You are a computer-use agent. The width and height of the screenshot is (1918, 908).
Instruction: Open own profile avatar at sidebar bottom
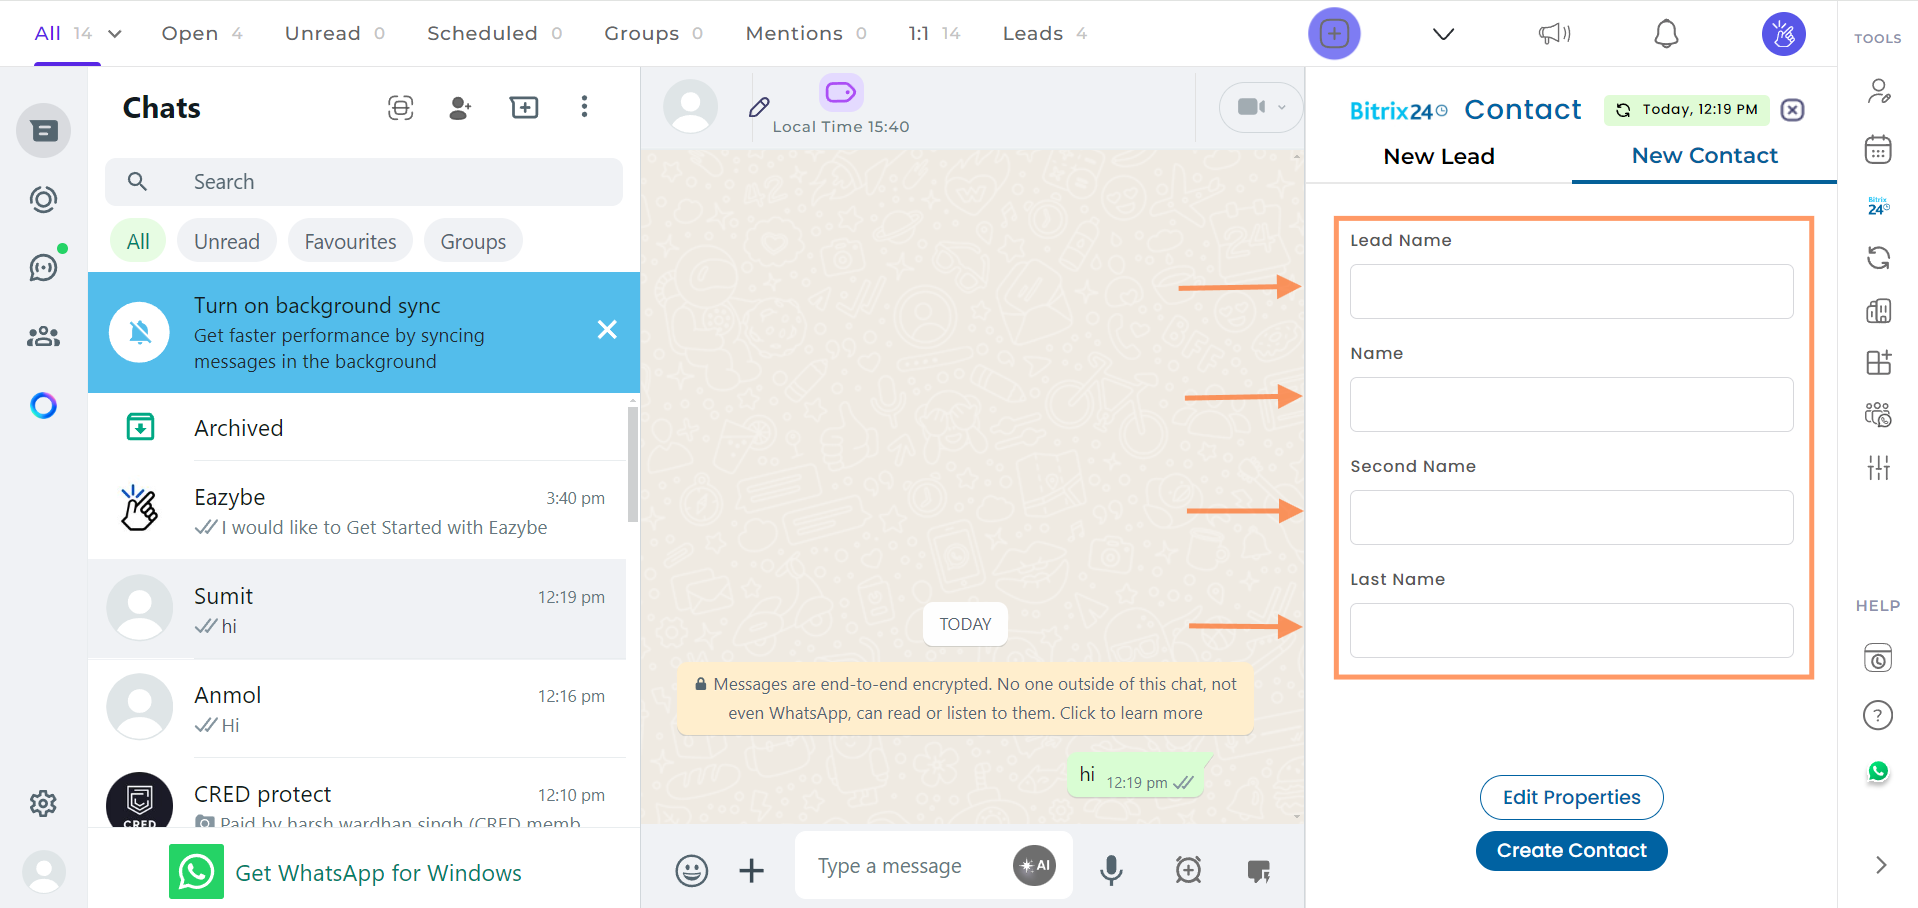coord(43,872)
